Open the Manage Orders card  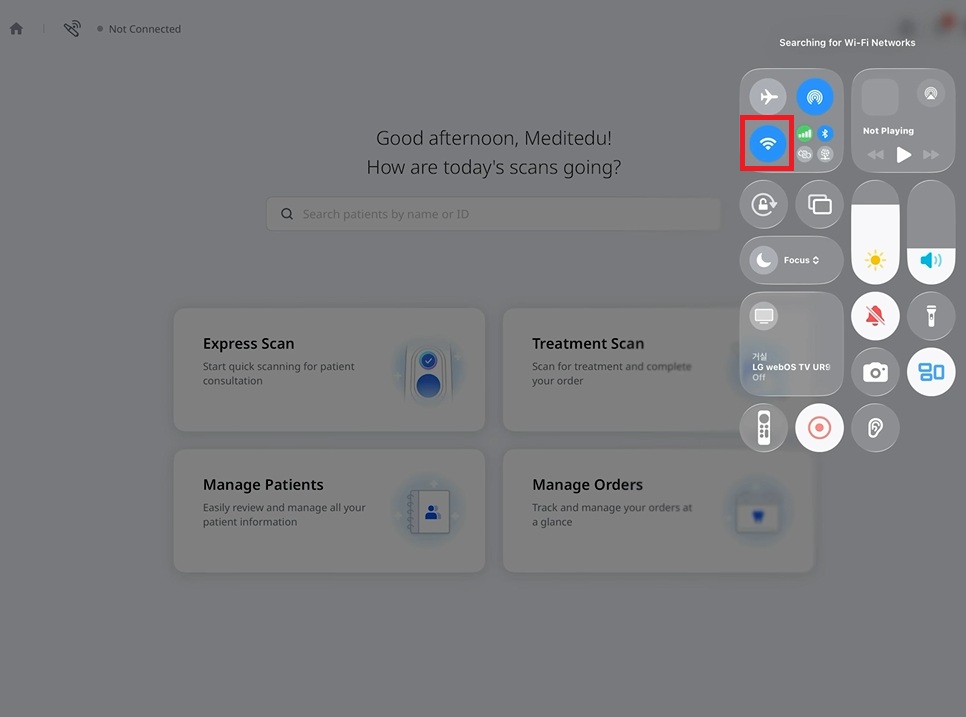[x=658, y=511]
